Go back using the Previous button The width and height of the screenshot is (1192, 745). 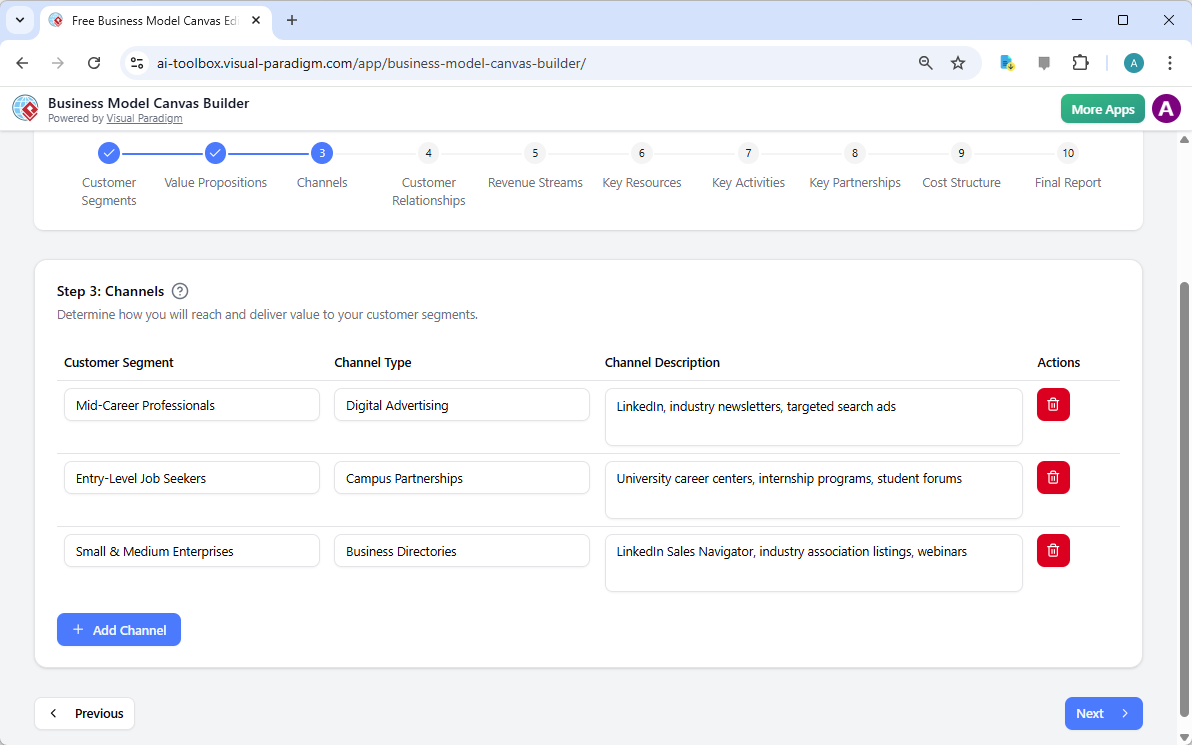click(x=84, y=713)
